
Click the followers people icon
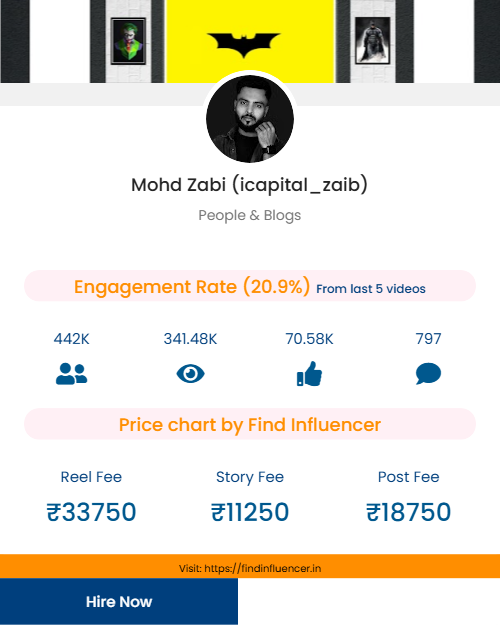tap(71, 374)
